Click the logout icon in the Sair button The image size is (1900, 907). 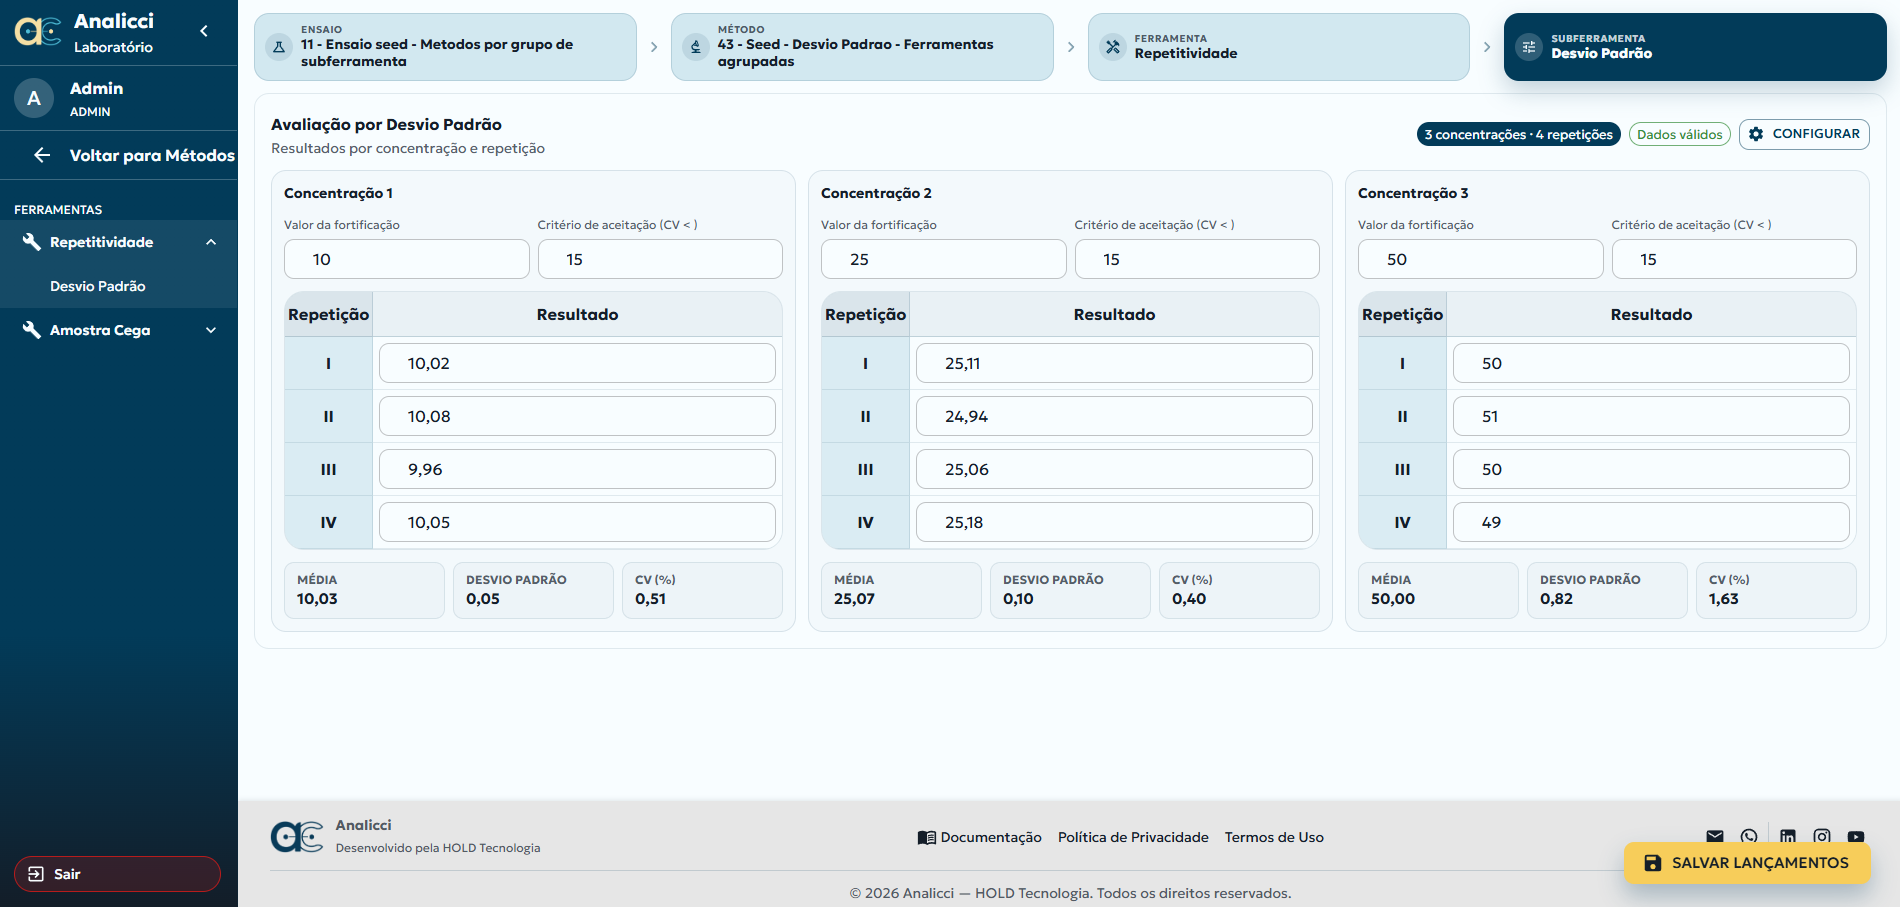[x=36, y=874]
